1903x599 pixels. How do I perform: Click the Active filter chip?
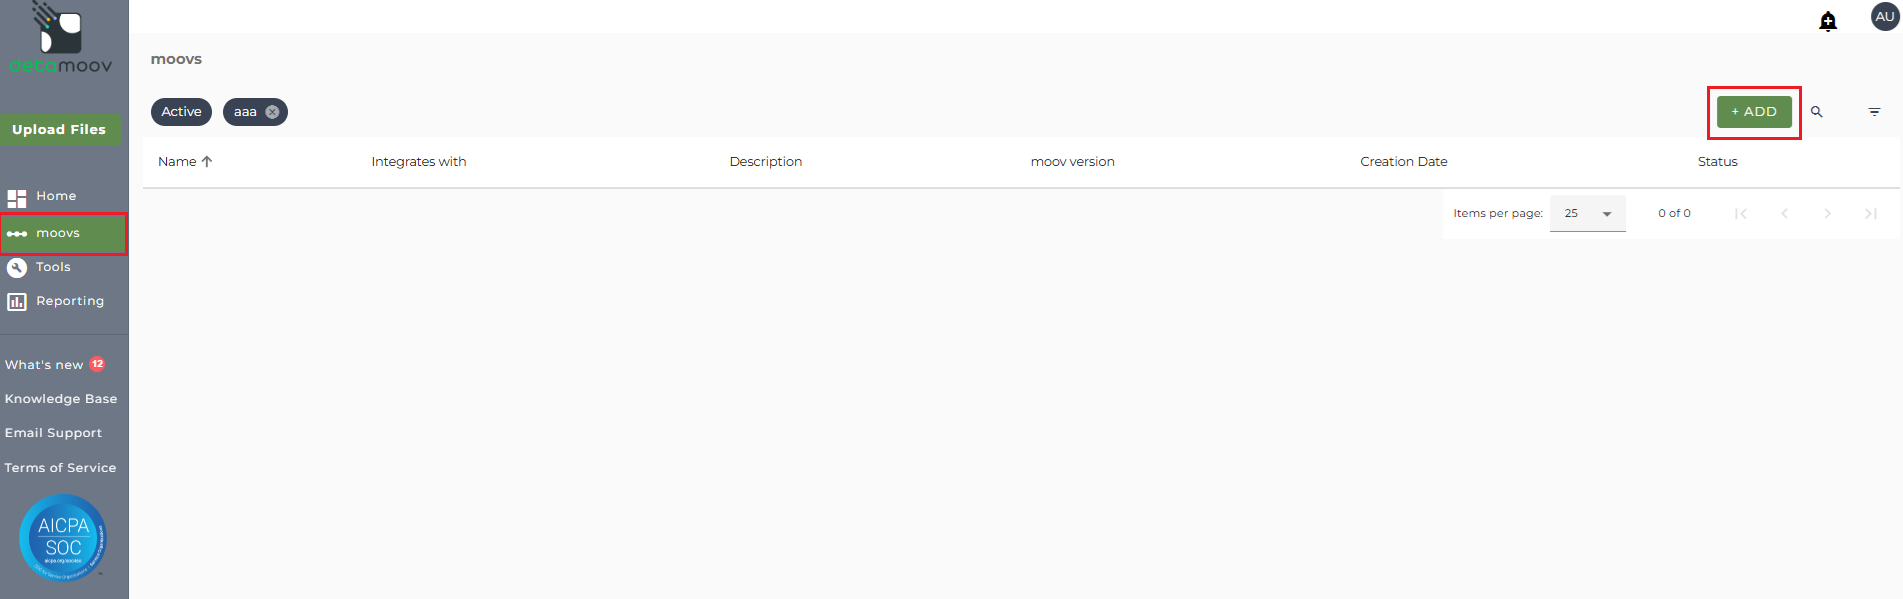click(x=181, y=112)
